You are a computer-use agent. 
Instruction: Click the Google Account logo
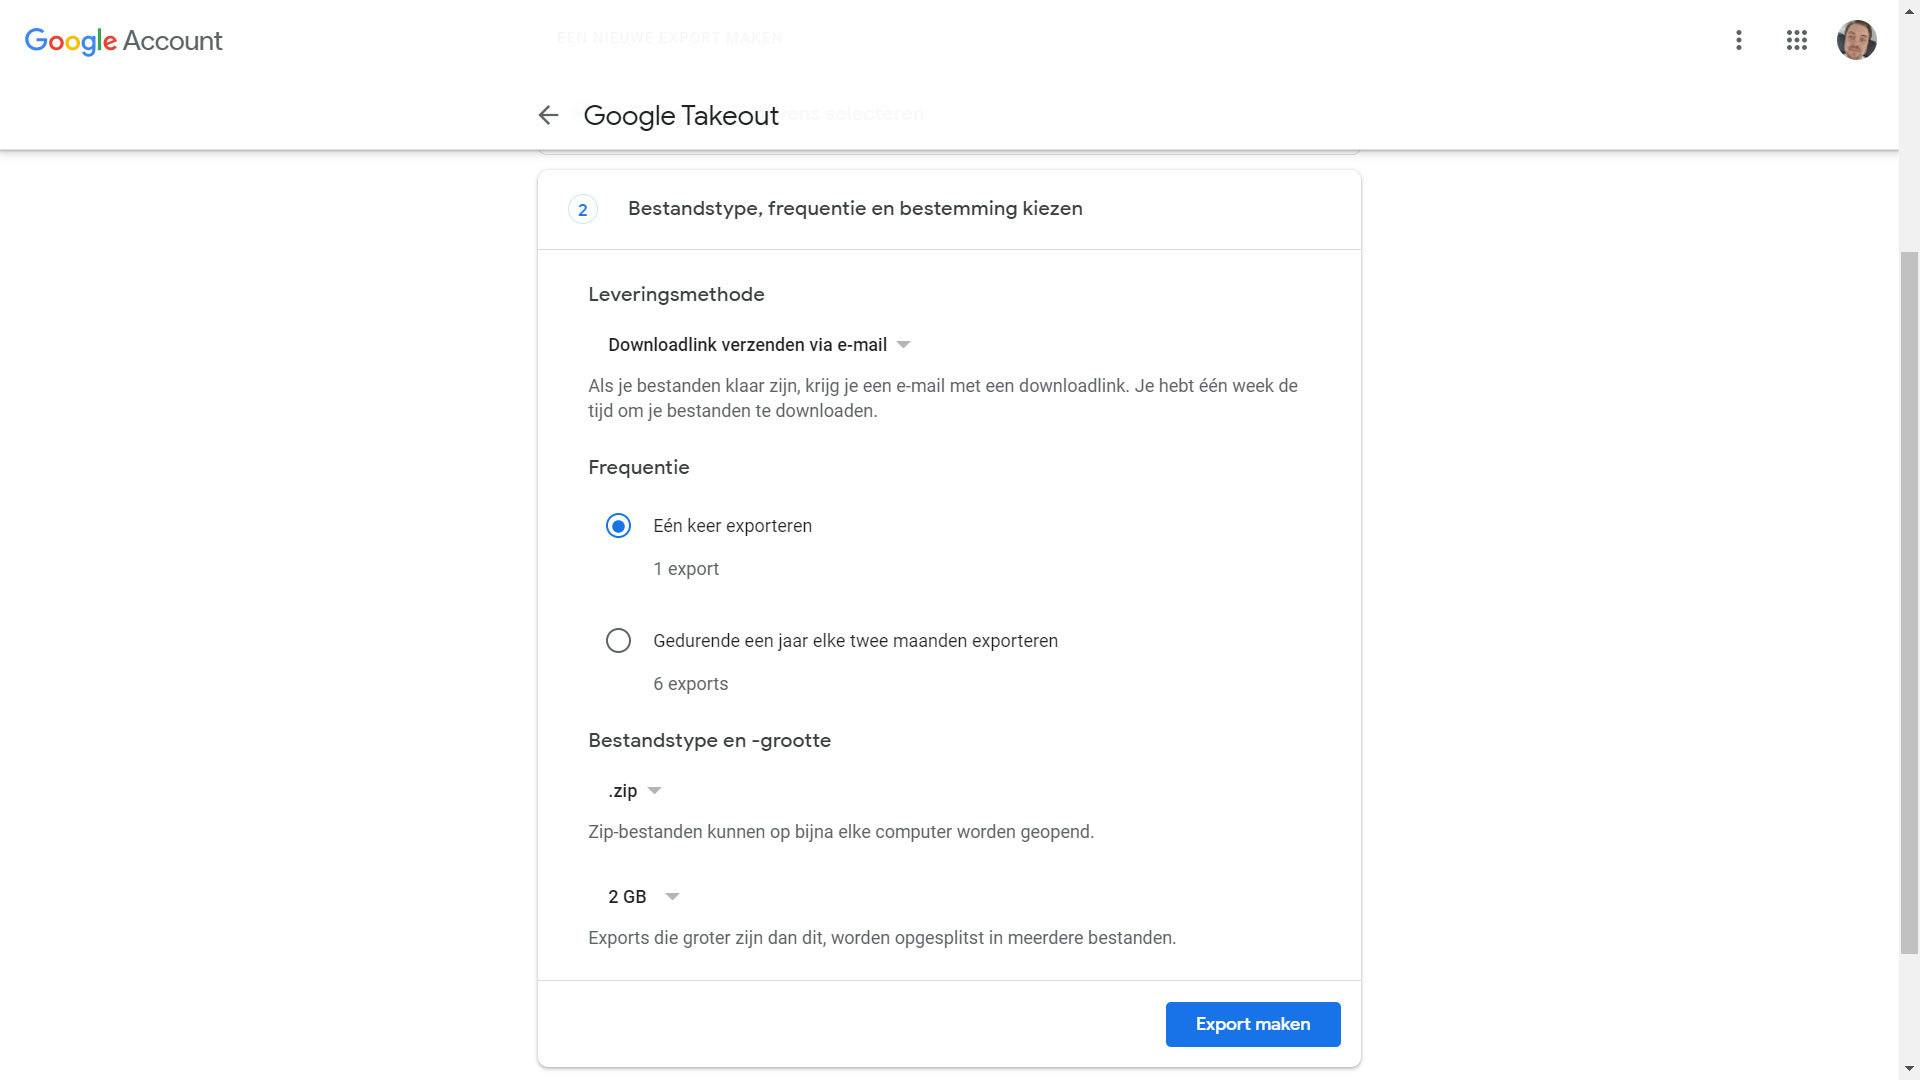tap(124, 41)
